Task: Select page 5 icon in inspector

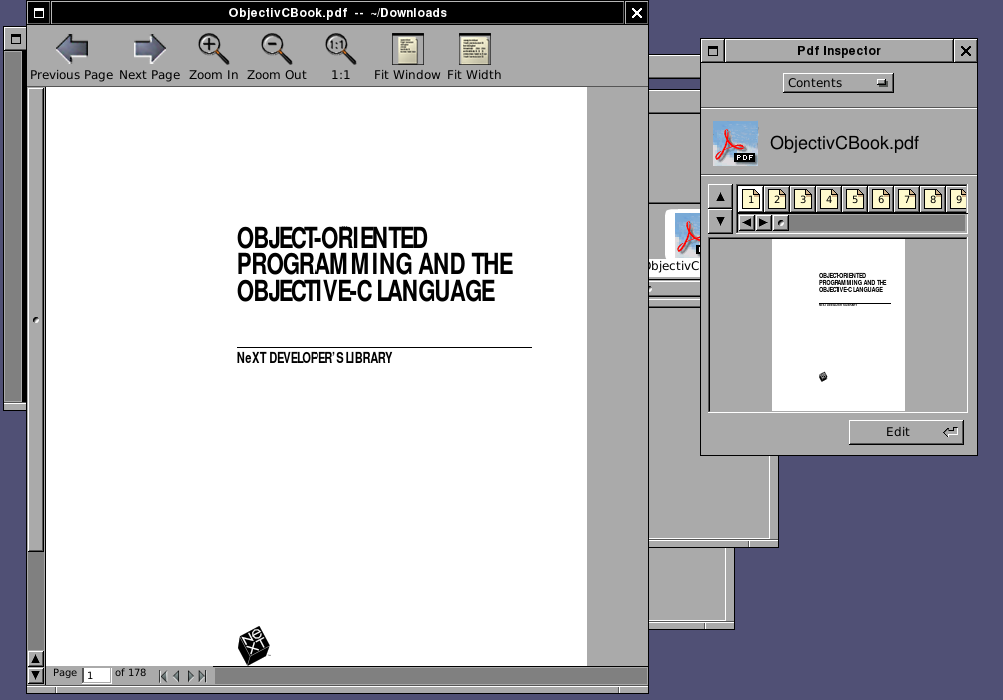Action: pyautogui.click(x=855, y=199)
